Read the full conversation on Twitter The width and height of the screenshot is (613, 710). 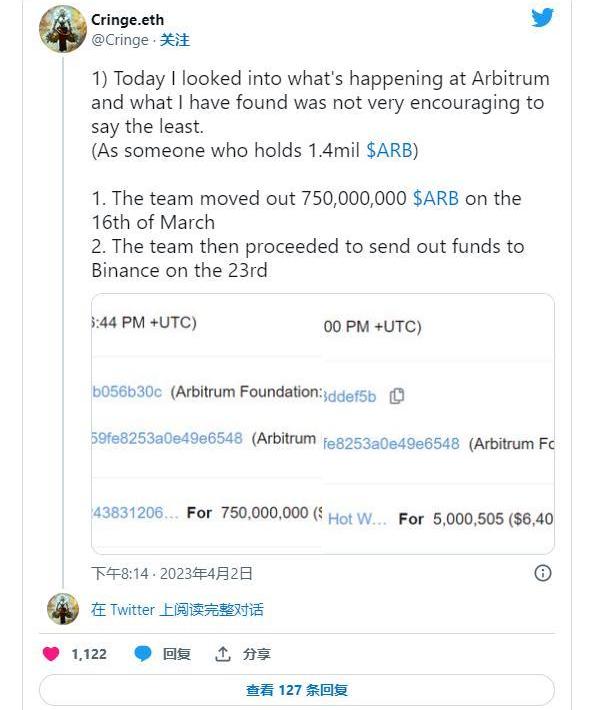[x=177, y=609]
